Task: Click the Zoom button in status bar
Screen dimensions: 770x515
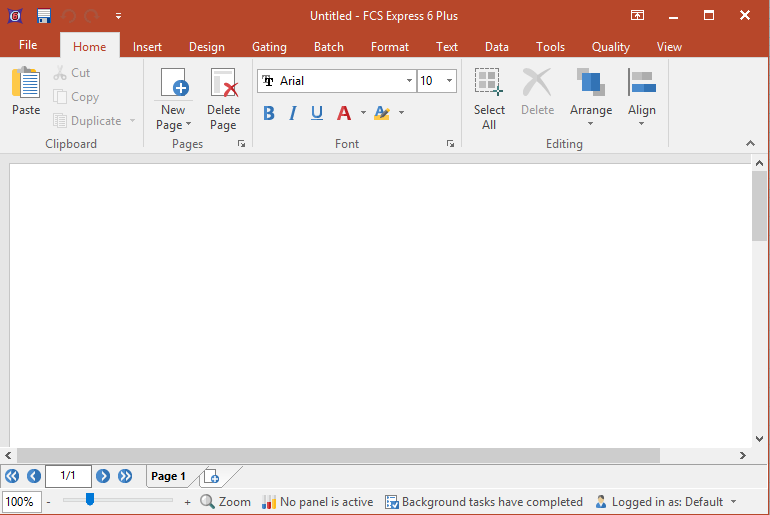Action: tap(226, 502)
